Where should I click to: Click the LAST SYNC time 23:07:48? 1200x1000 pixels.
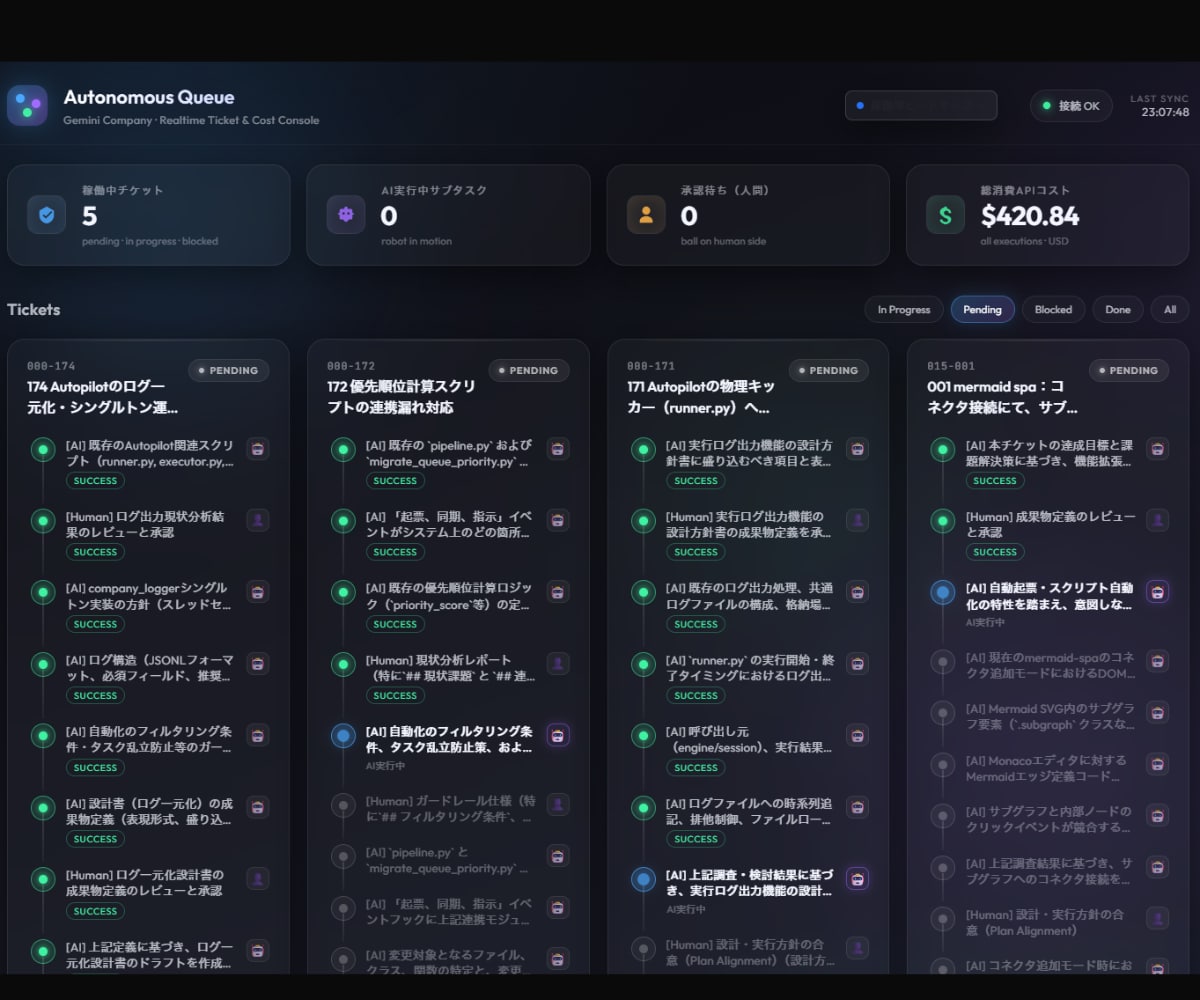[1165, 113]
